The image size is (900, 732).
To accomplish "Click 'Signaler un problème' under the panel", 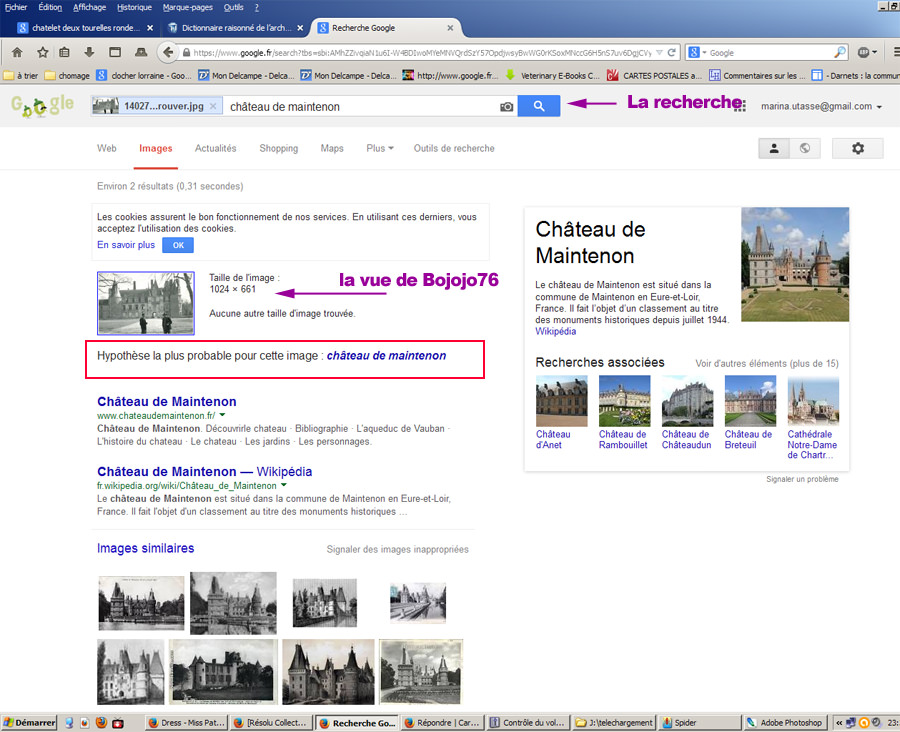I will point(802,479).
